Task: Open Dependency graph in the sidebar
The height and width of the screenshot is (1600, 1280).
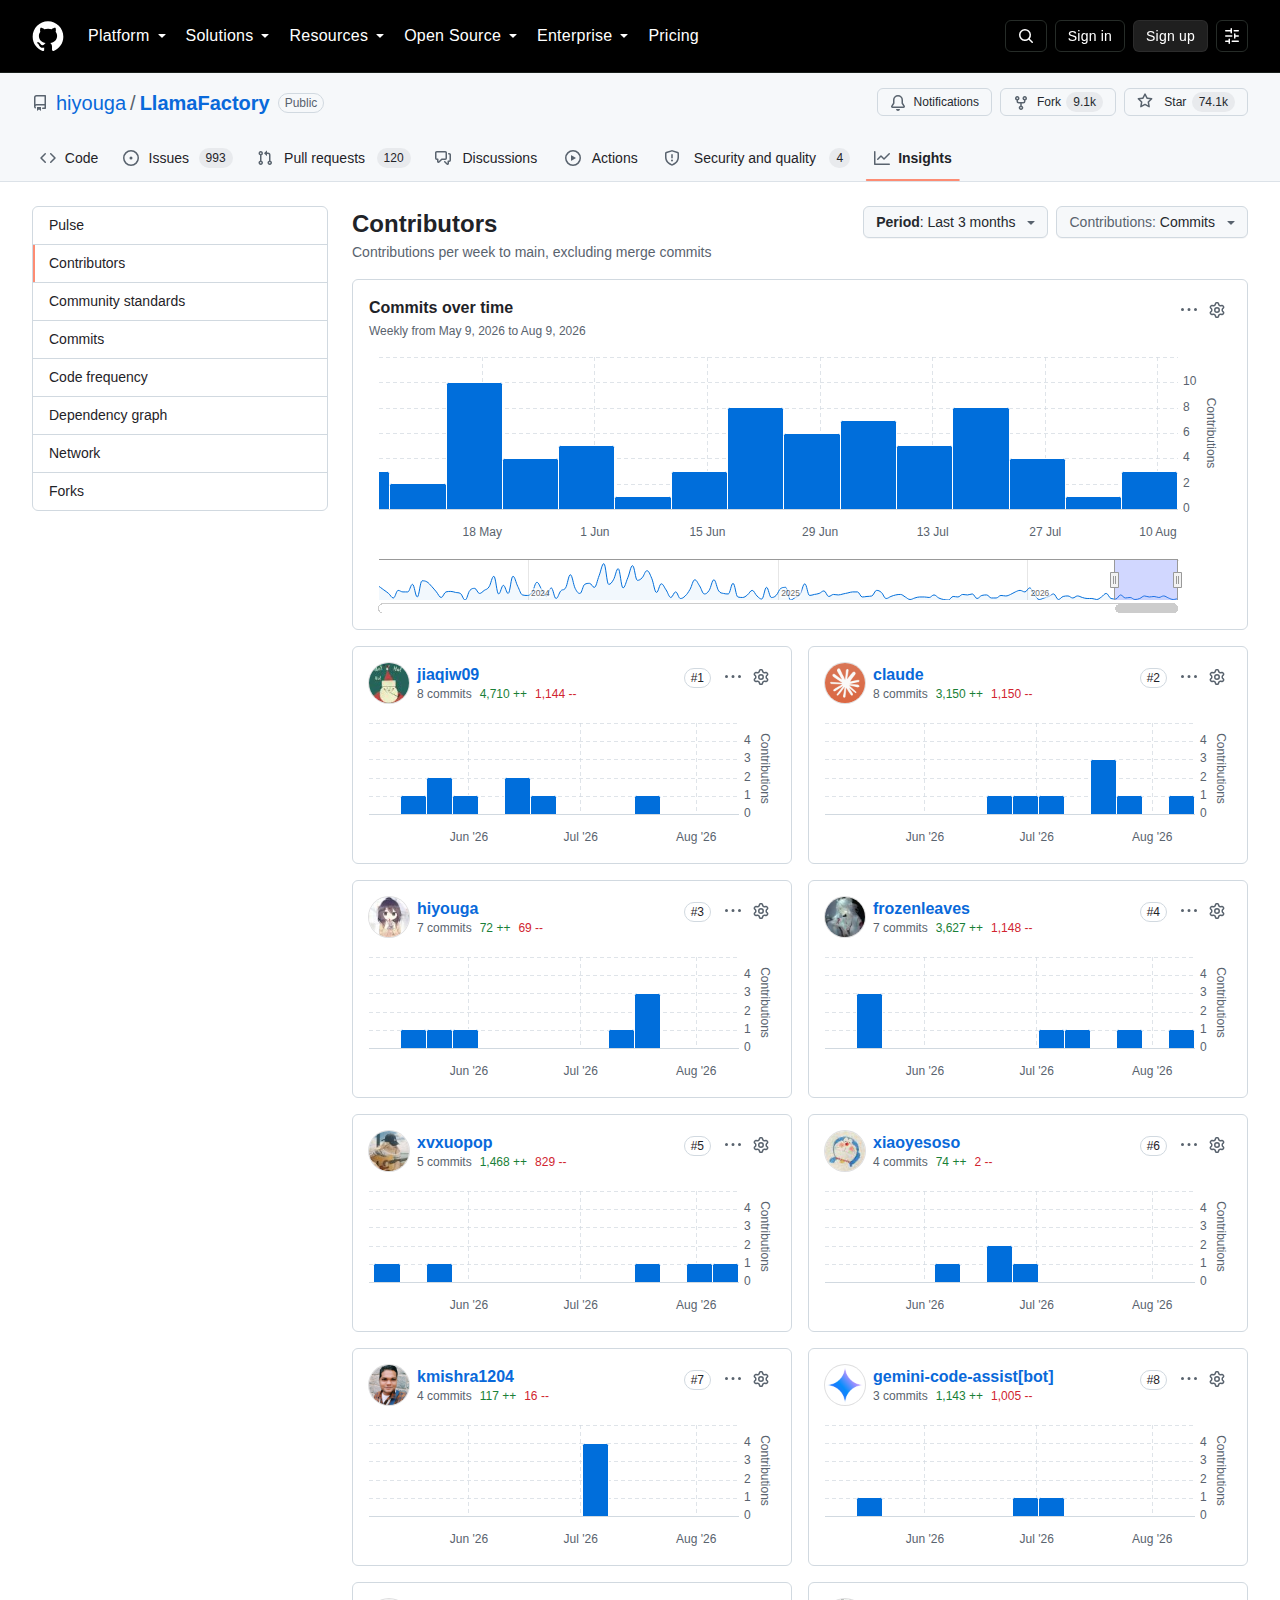Action: click(180, 415)
